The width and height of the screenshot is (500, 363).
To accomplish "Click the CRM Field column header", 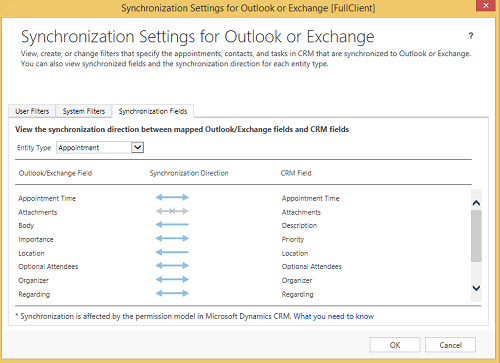I will 296,173.
